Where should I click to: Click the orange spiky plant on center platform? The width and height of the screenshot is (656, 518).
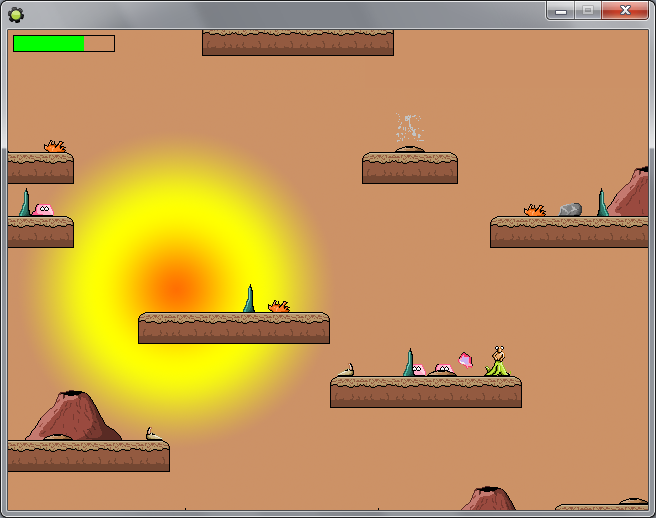tap(279, 306)
